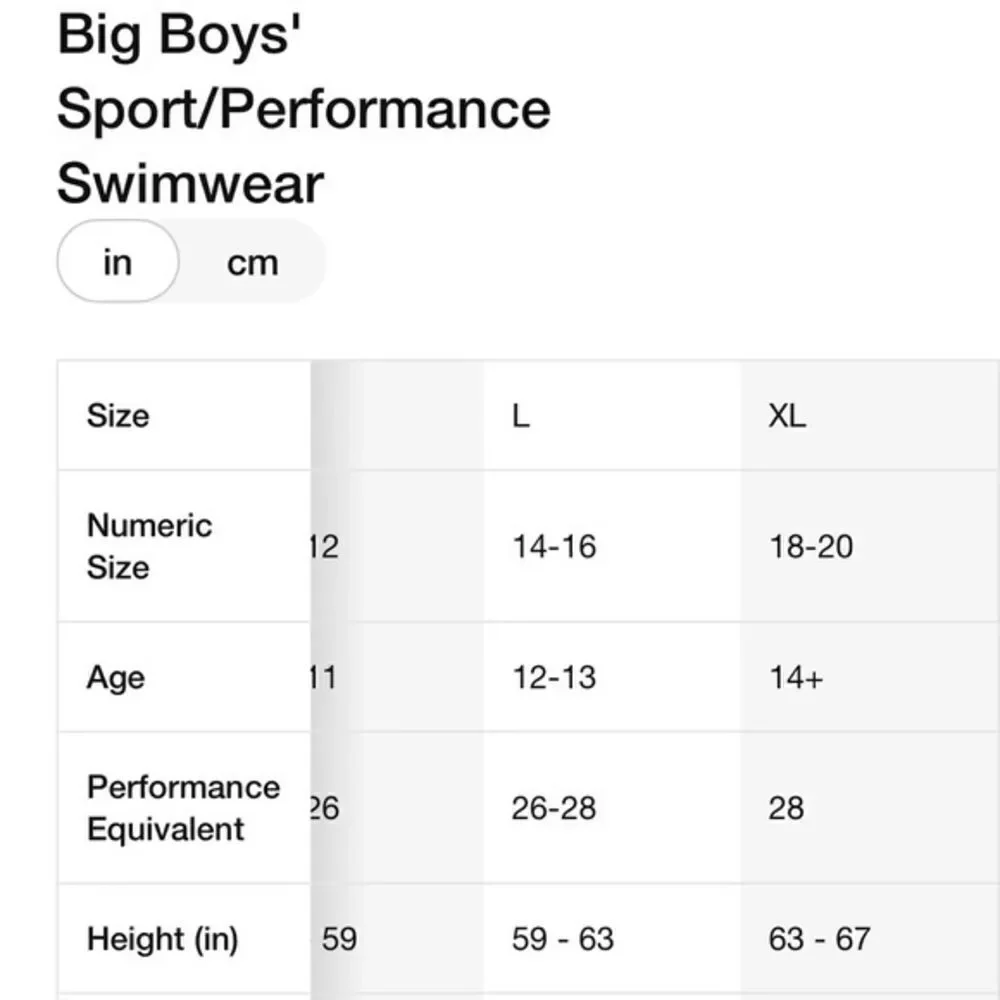Click the 12-13 age cell
1000x1000 pixels.
pos(554,677)
